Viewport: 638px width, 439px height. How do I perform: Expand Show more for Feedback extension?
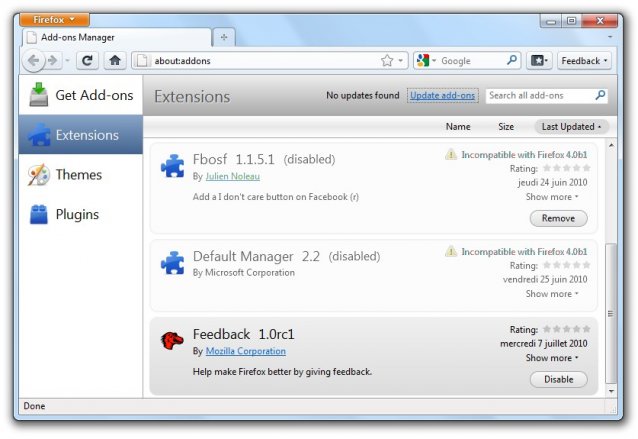coord(552,358)
